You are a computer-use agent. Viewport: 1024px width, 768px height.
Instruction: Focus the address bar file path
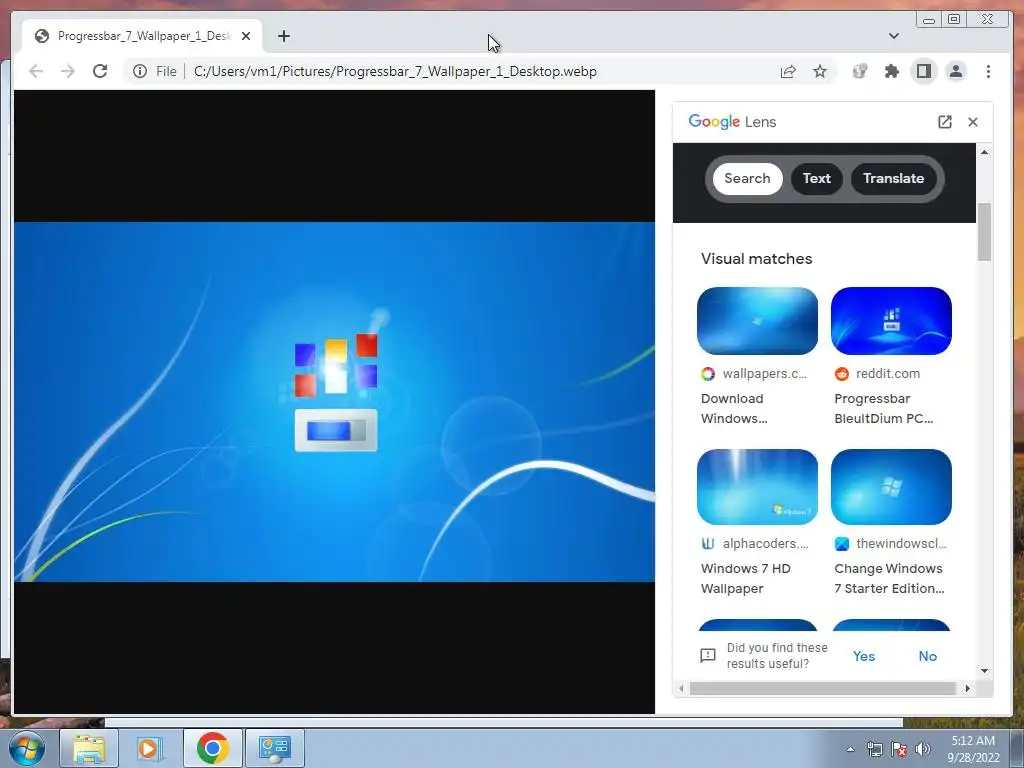coord(394,71)
